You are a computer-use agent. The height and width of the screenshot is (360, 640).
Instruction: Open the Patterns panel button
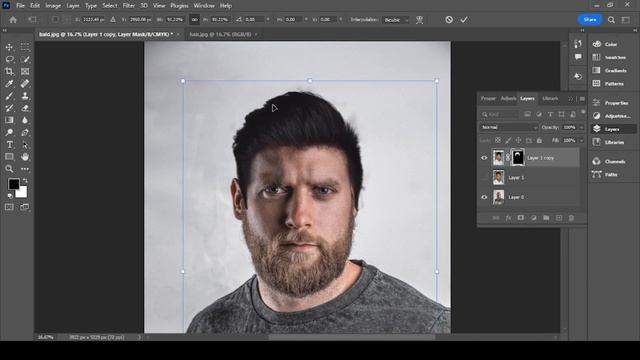[609, 84]
